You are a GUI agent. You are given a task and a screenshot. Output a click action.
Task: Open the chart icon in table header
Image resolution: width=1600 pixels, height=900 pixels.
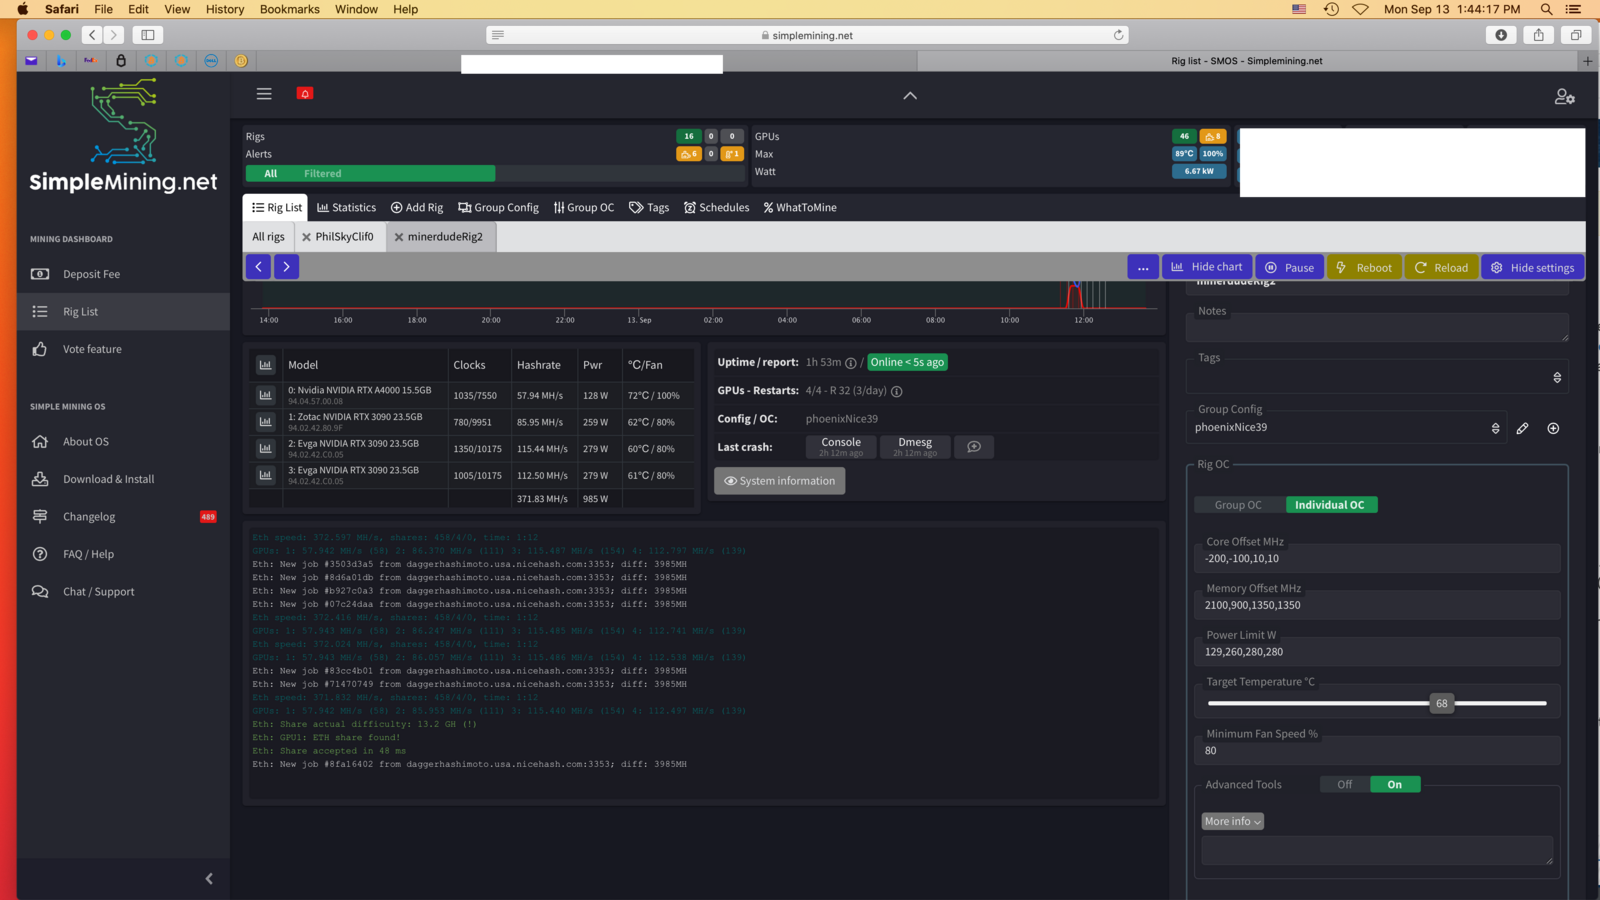pos(266,365)
